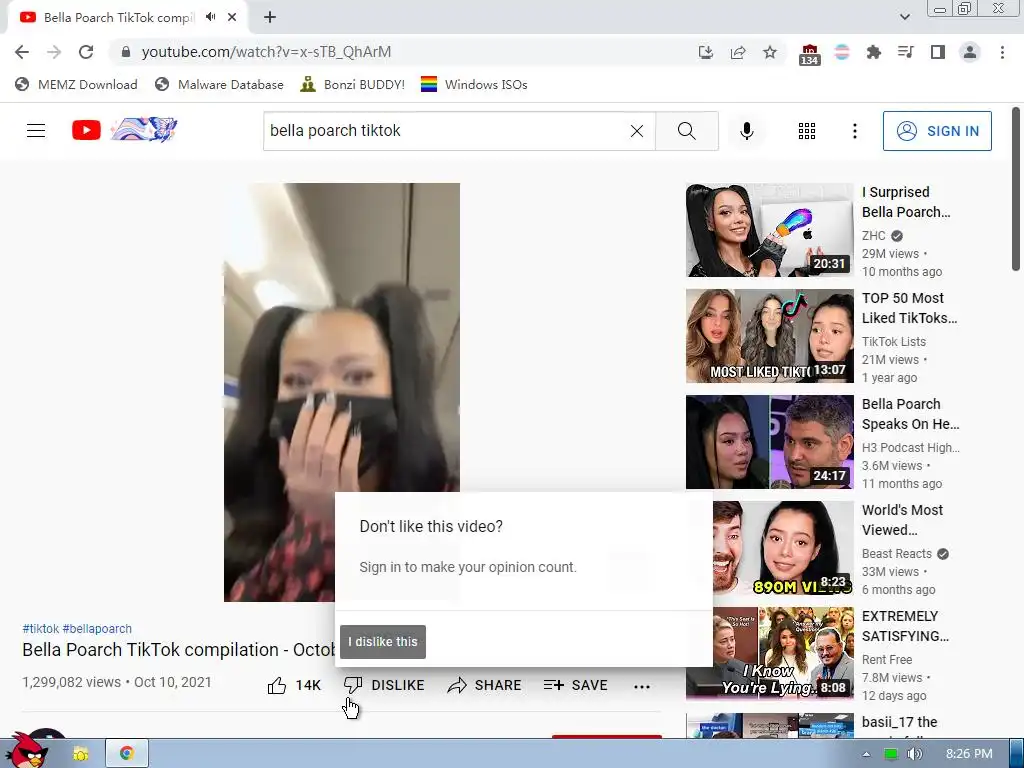
Task: Show hidden tray icons arrow
Action: [x=866, y=754]
